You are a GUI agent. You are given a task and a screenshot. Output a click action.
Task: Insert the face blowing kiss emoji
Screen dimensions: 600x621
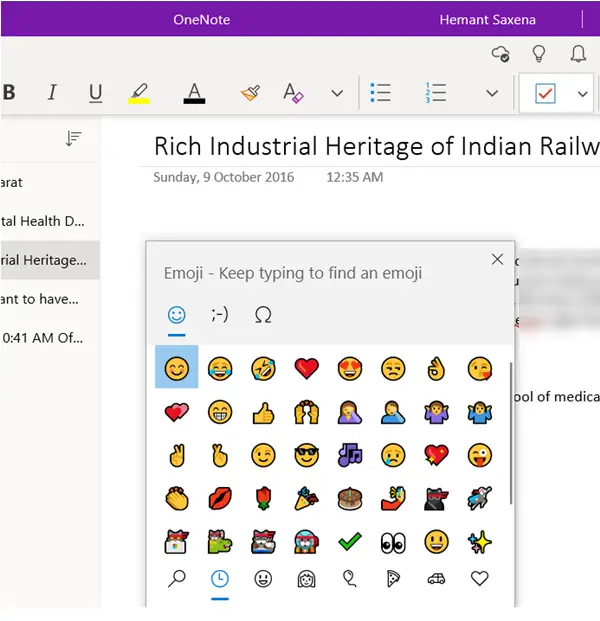pyautogui.click(x=480, y=369)
